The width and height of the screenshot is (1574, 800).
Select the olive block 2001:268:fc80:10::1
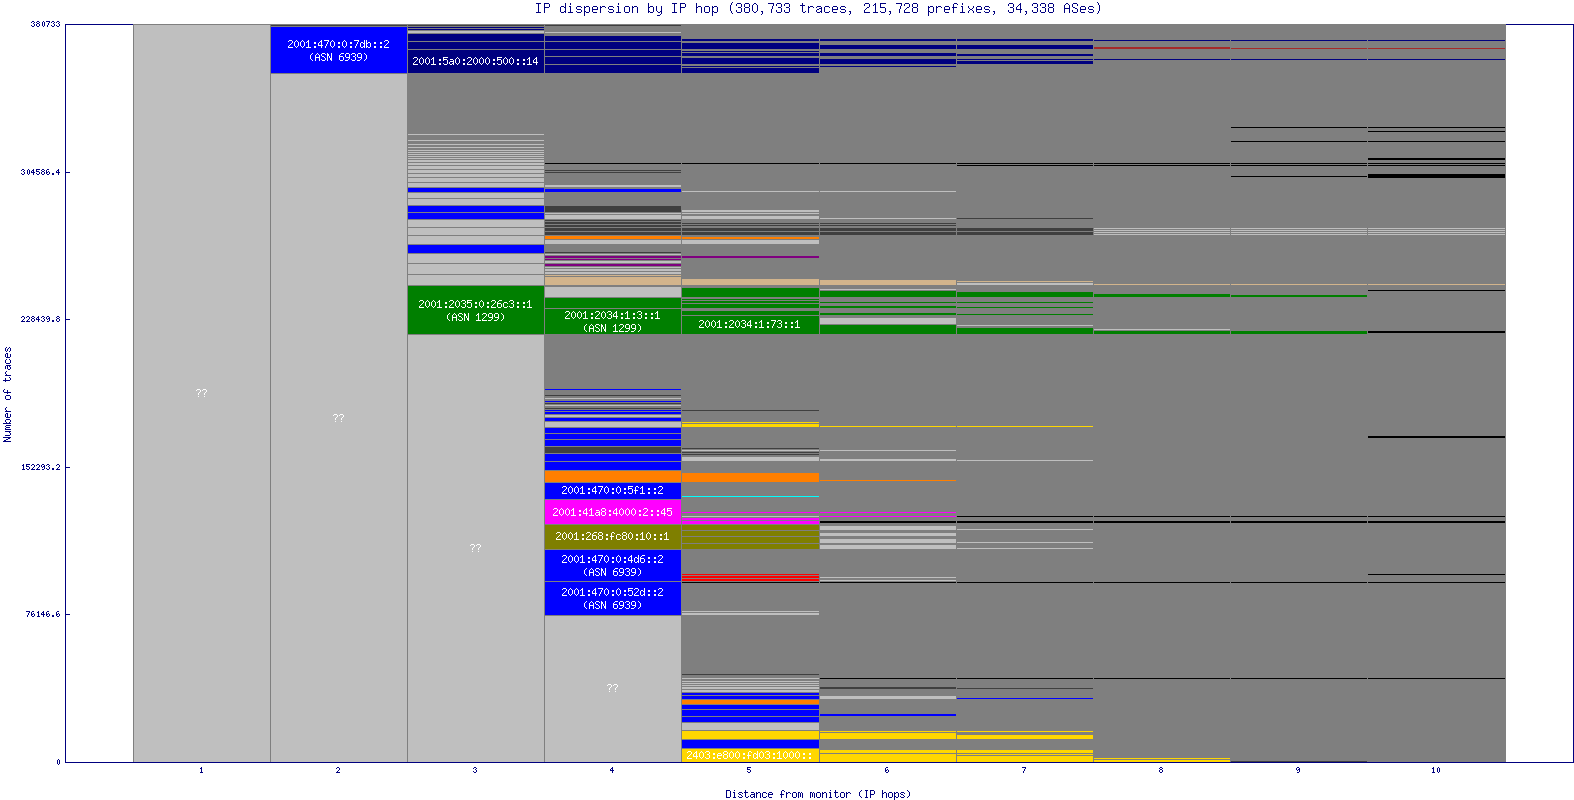(613, 537)
